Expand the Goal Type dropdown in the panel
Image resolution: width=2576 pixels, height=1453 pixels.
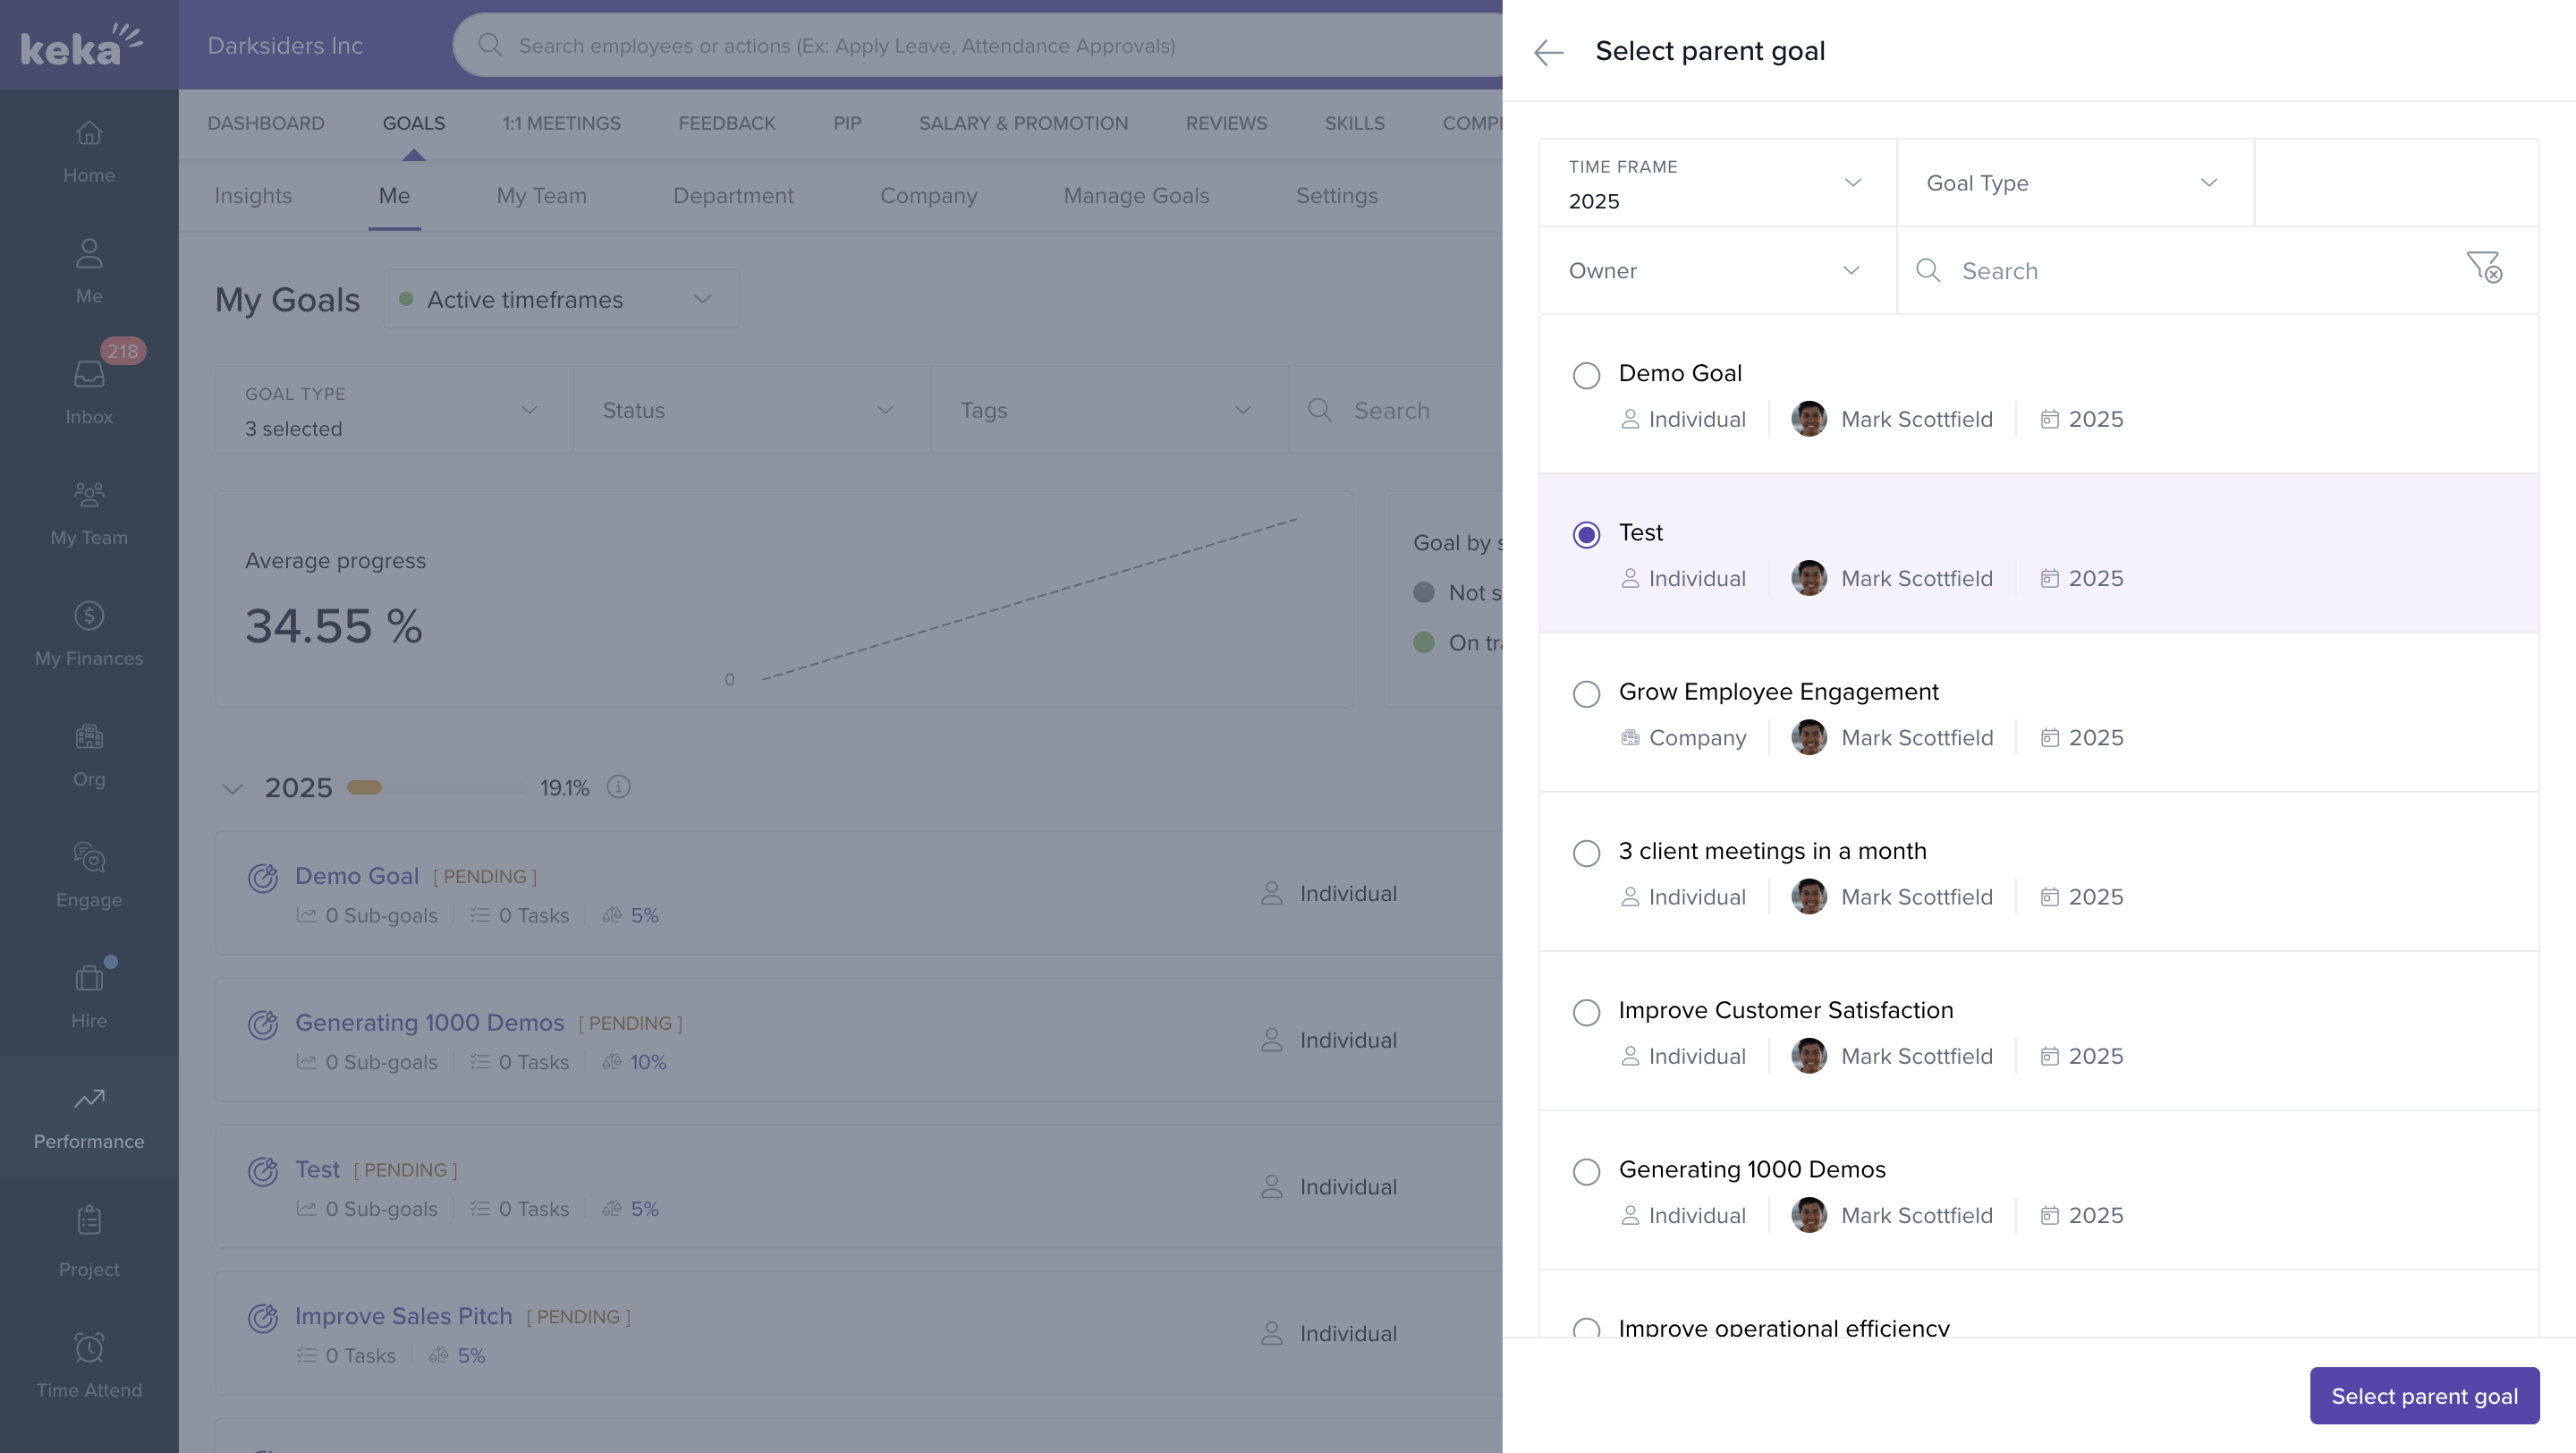pyautogui.click(x=2074, y=183)
